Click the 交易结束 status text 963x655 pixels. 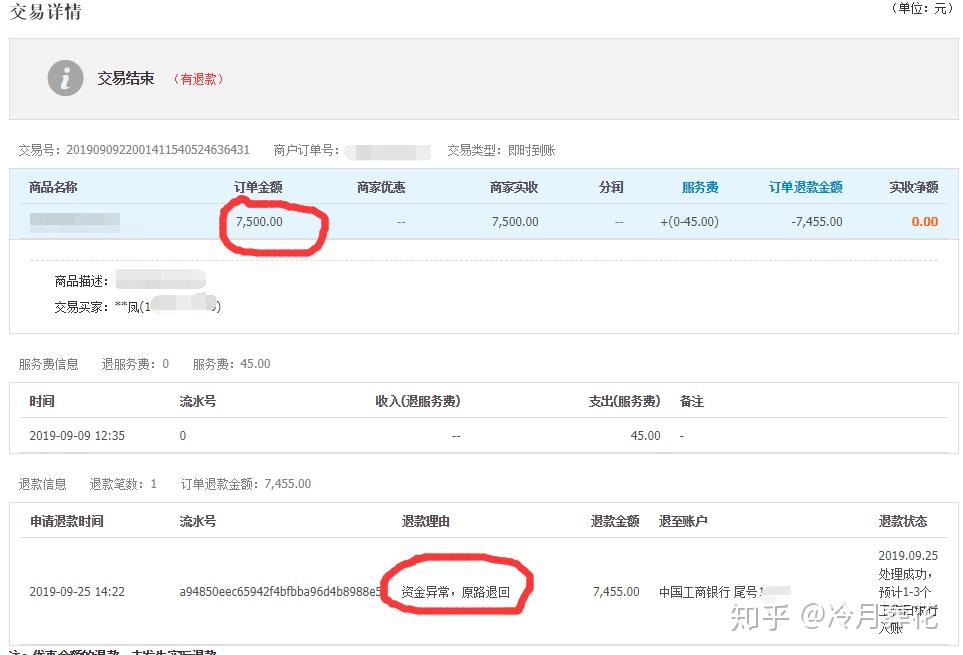[x=126, y=79]
